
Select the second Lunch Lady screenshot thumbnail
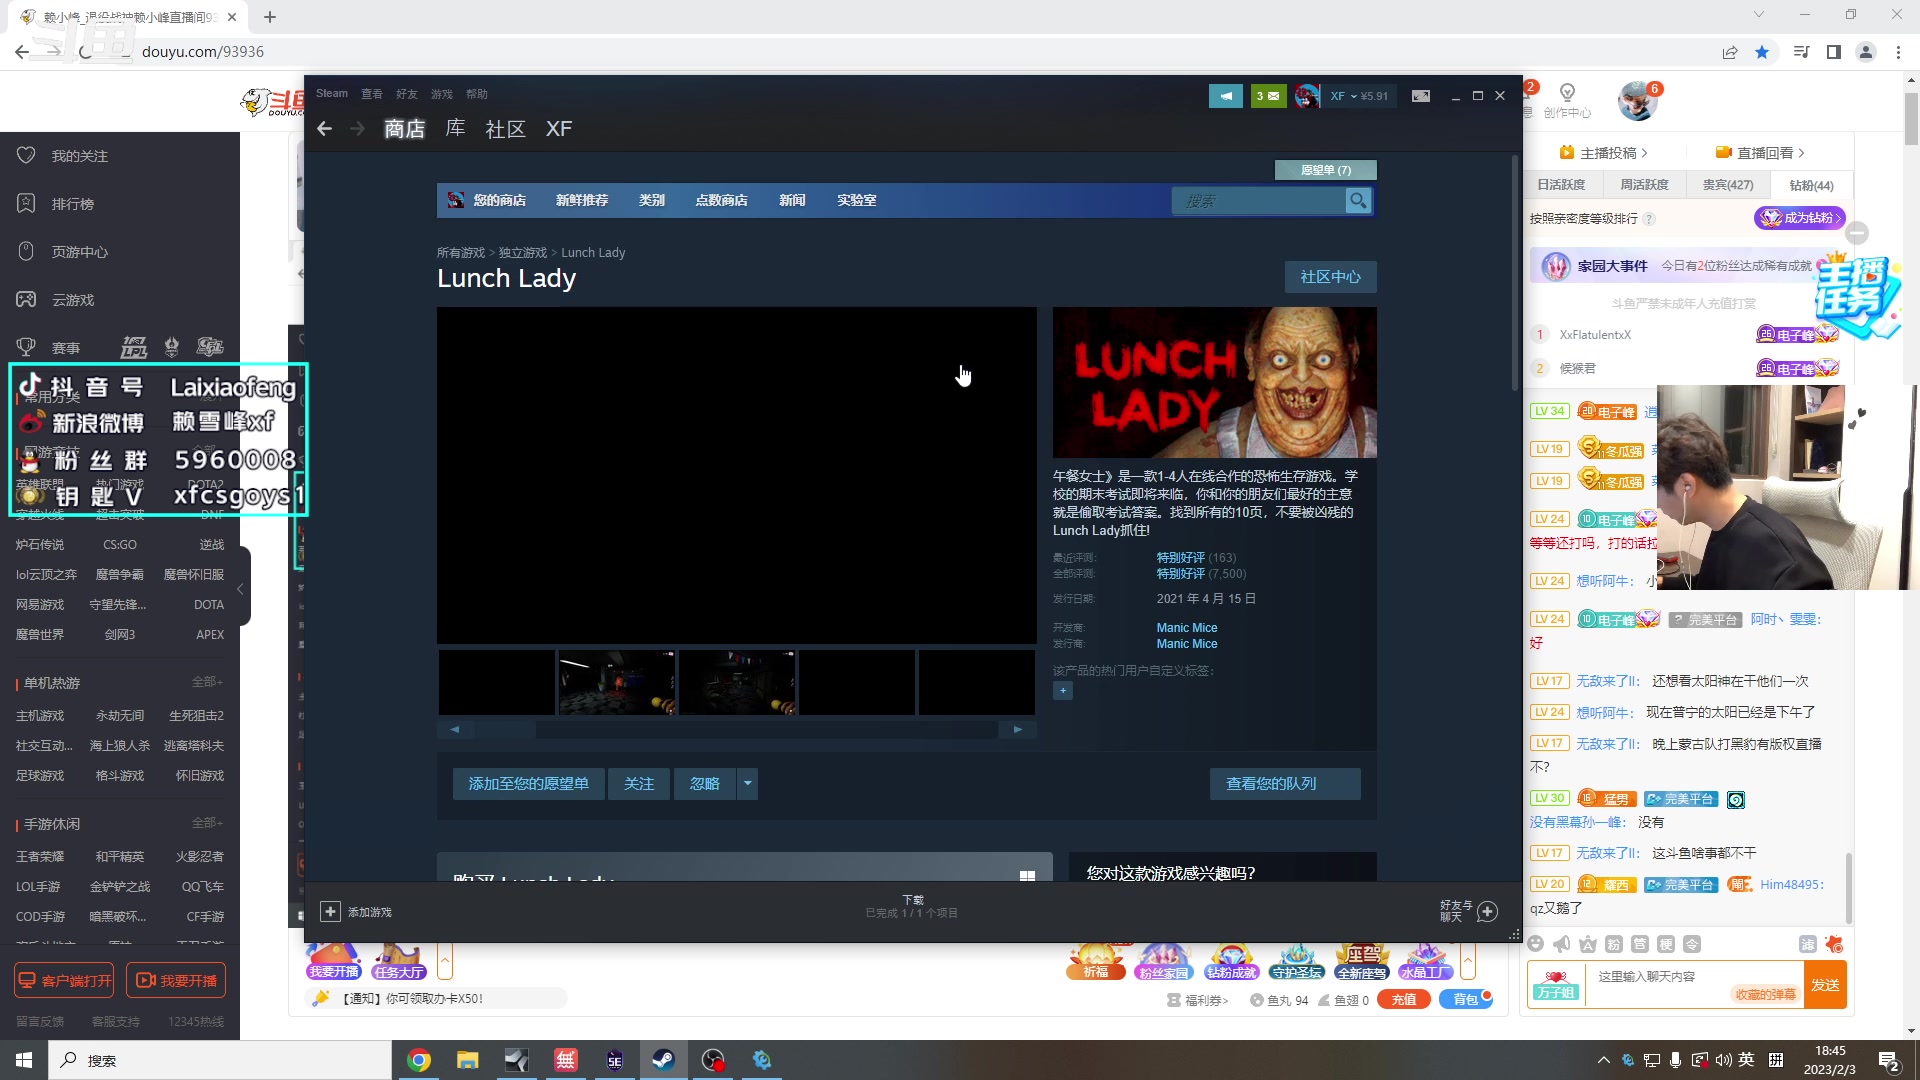point(617,682)
